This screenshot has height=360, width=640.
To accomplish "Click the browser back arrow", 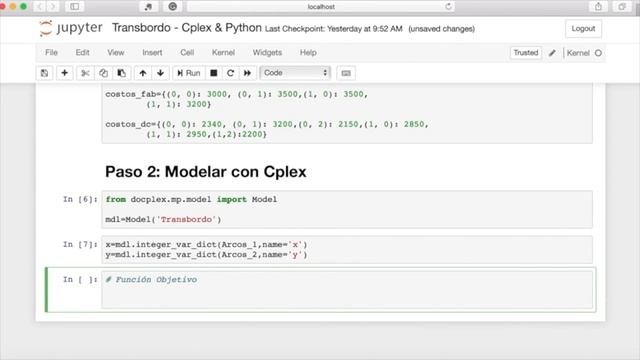I will pos(40,7).
